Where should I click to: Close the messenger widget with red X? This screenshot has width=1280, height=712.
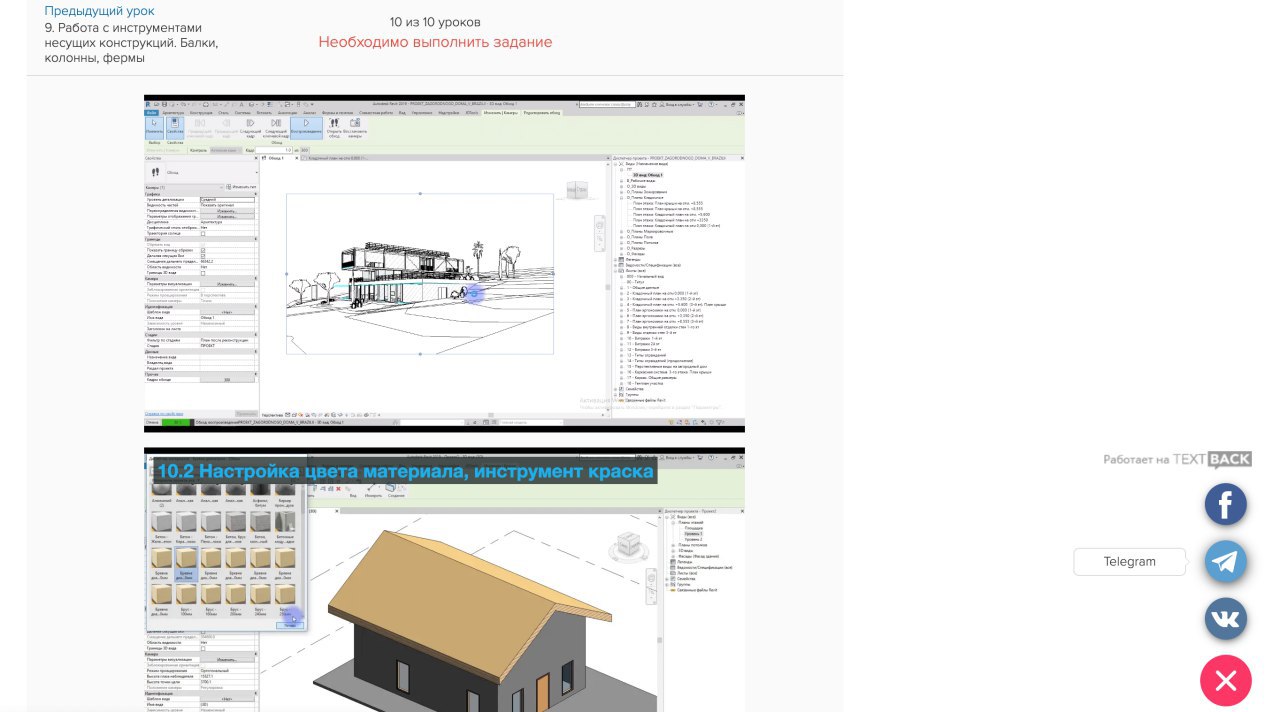(x=1226, y=681)
